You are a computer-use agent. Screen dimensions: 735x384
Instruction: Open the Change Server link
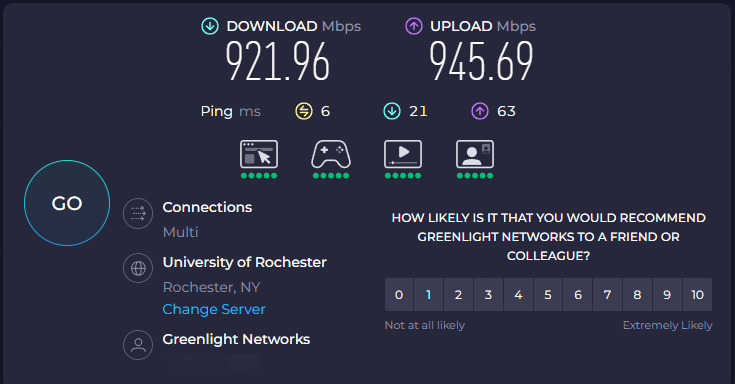click(214, 309)
